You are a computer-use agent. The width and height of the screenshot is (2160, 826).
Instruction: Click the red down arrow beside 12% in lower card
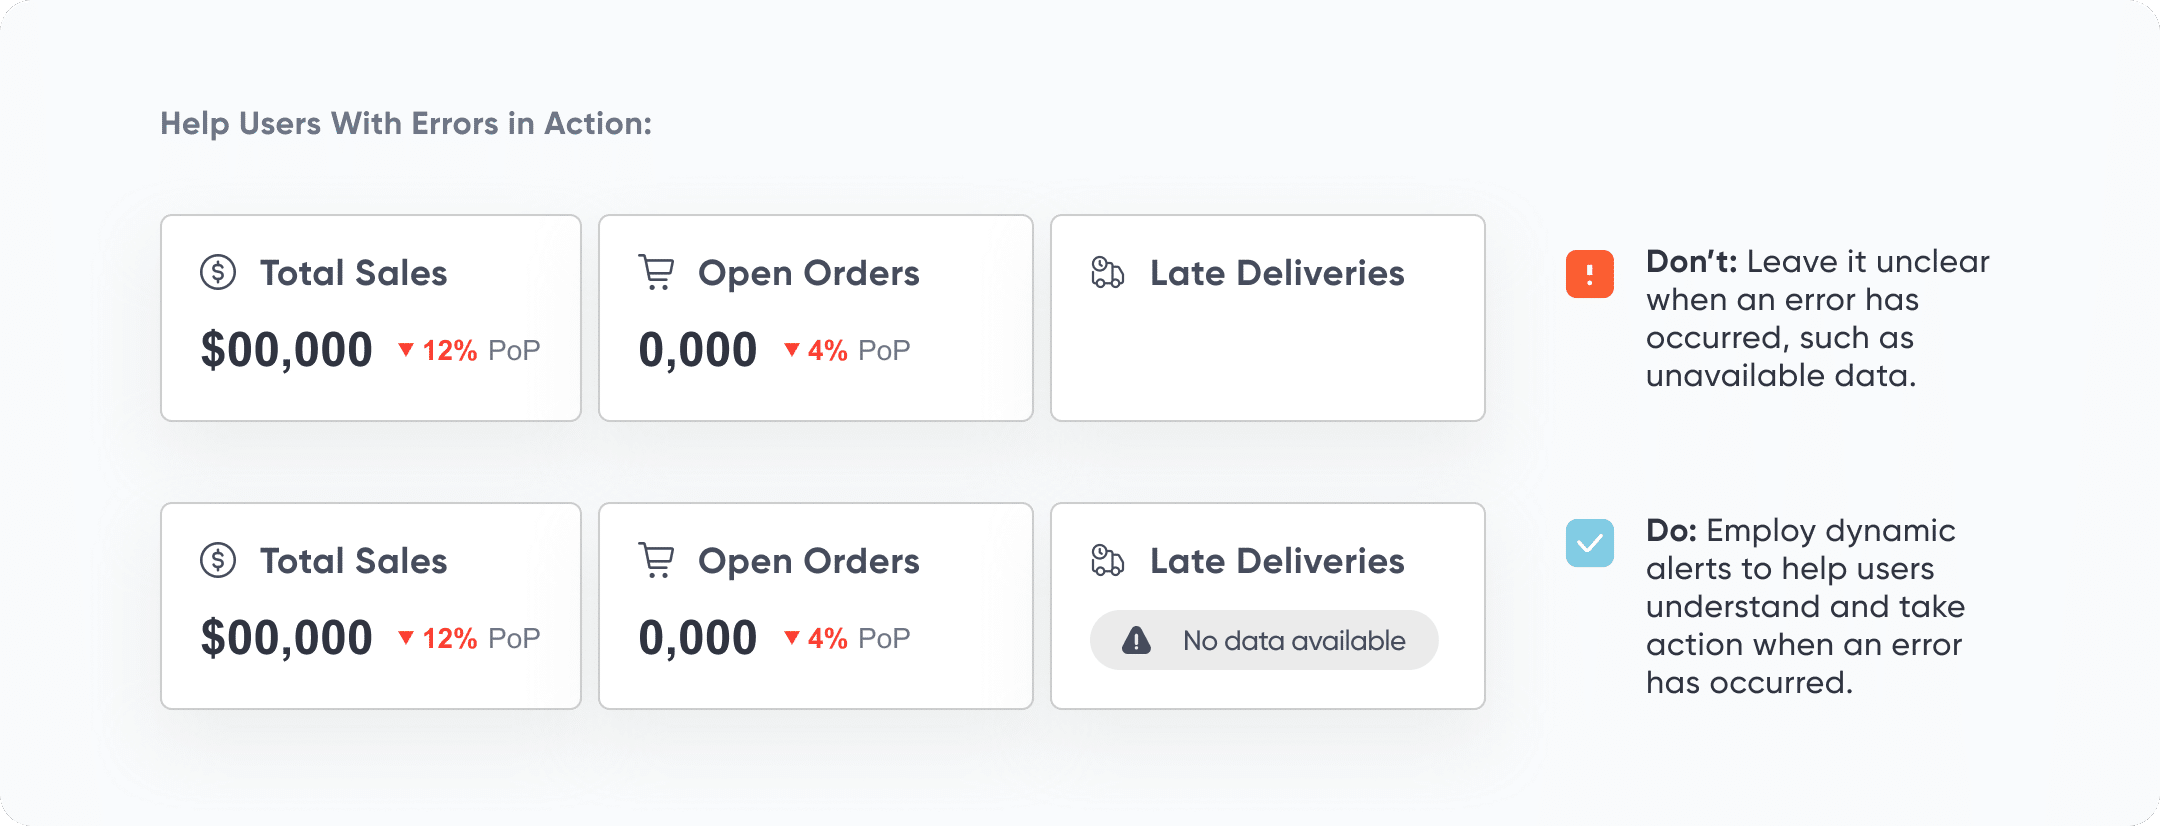pos(406,637)
